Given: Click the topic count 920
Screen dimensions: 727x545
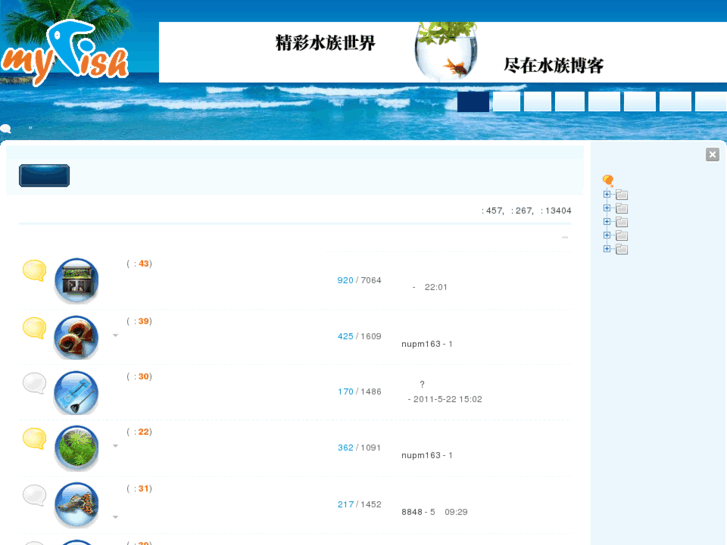Looking at the screenshot, I should tap(345, 280).
